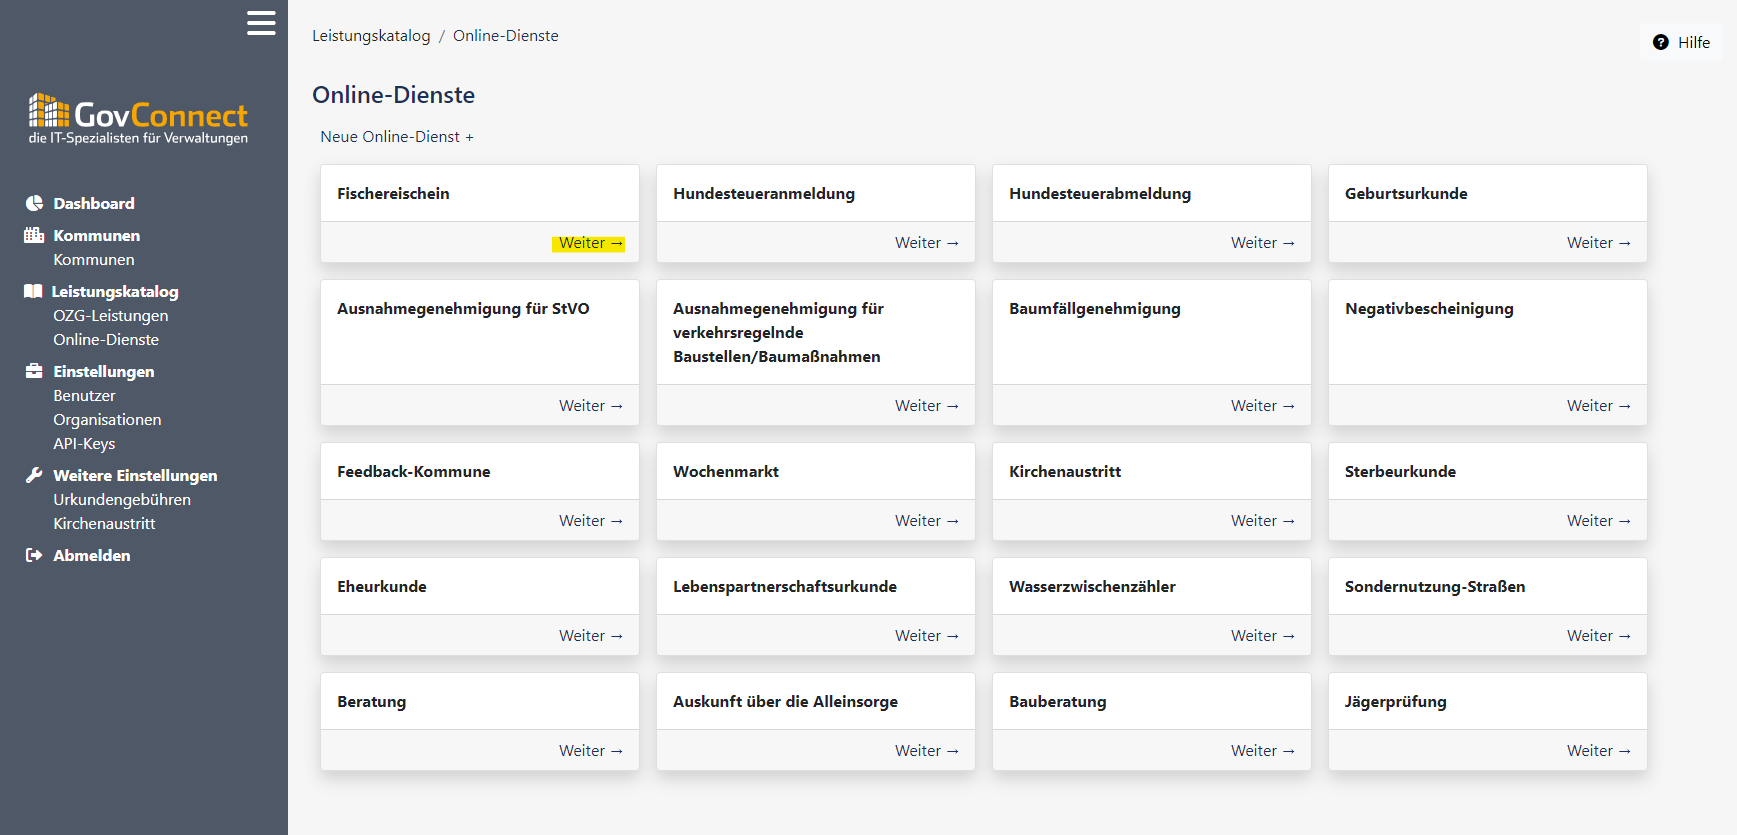Click Weiter on the Hundesteuerabmeldung card
This screenshot has height=835, width=1737.
(x=1263, y=243)
